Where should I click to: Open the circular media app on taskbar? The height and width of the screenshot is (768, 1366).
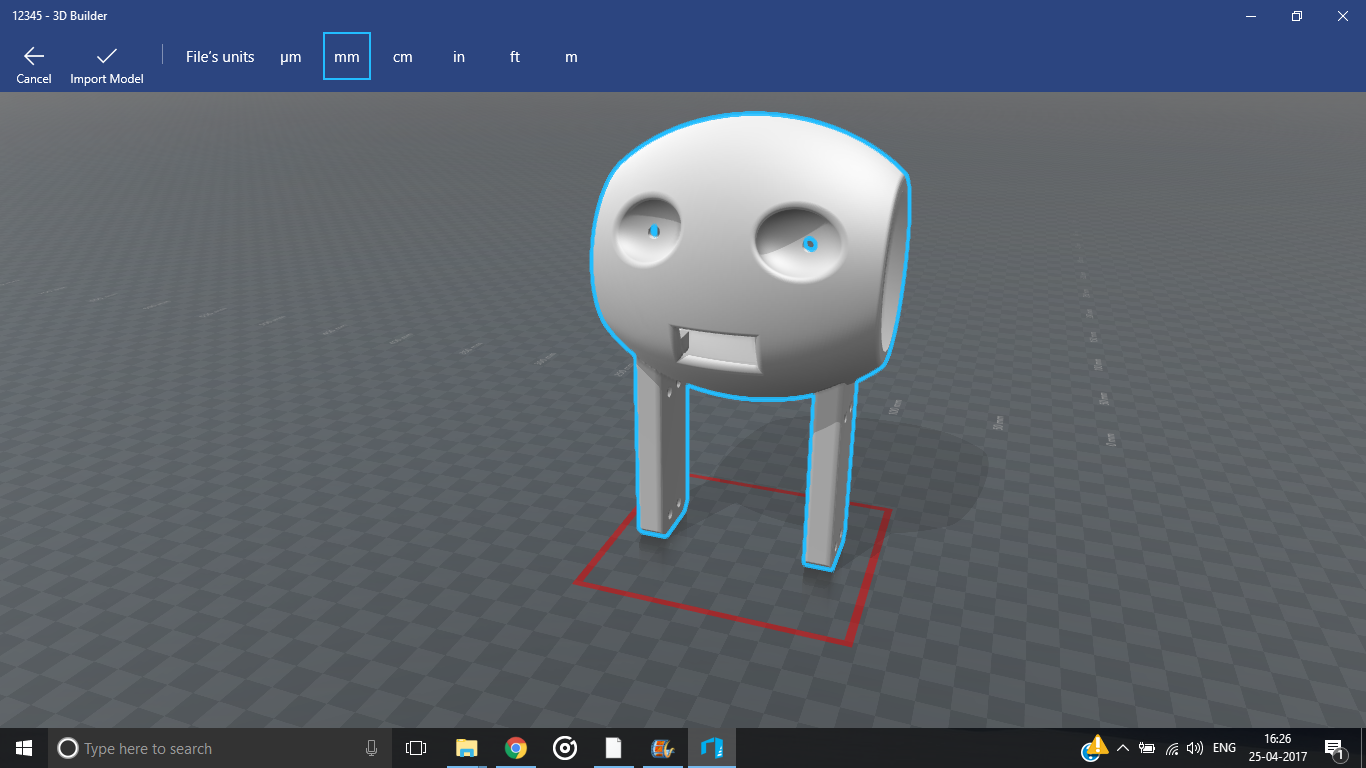564,748
